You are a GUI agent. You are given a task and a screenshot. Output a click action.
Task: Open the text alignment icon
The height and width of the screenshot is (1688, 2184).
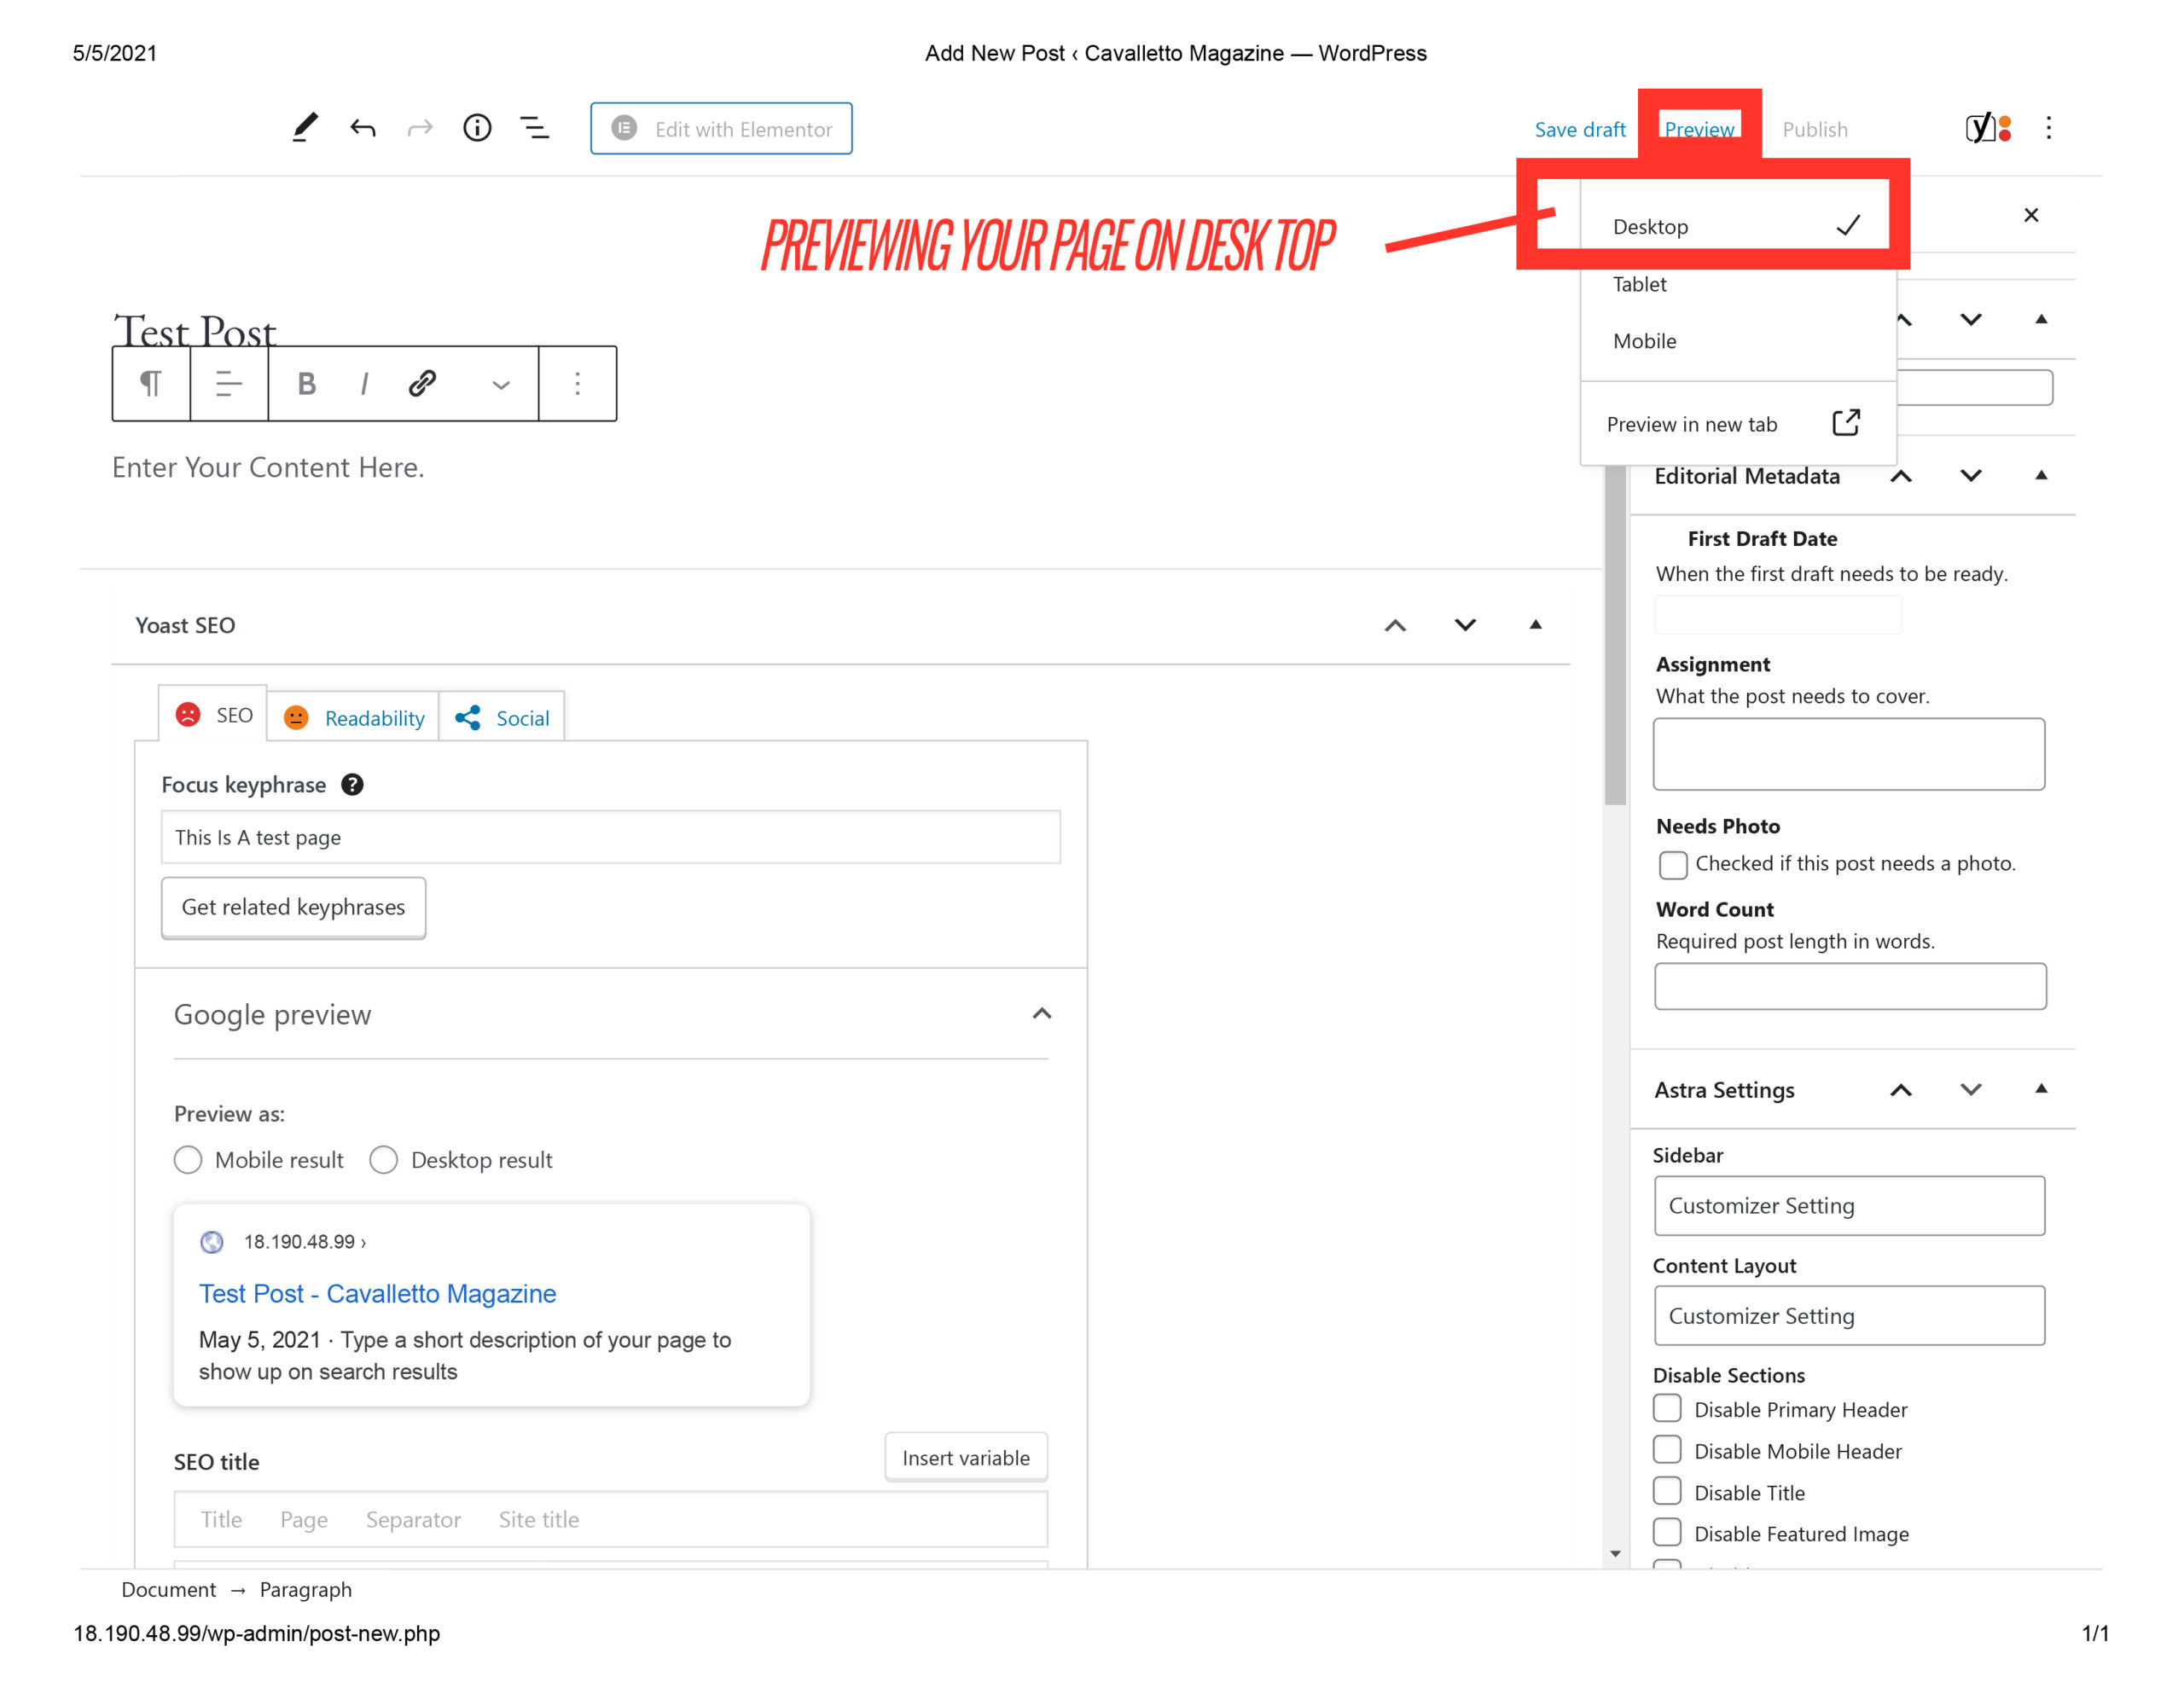pos(229,383)
